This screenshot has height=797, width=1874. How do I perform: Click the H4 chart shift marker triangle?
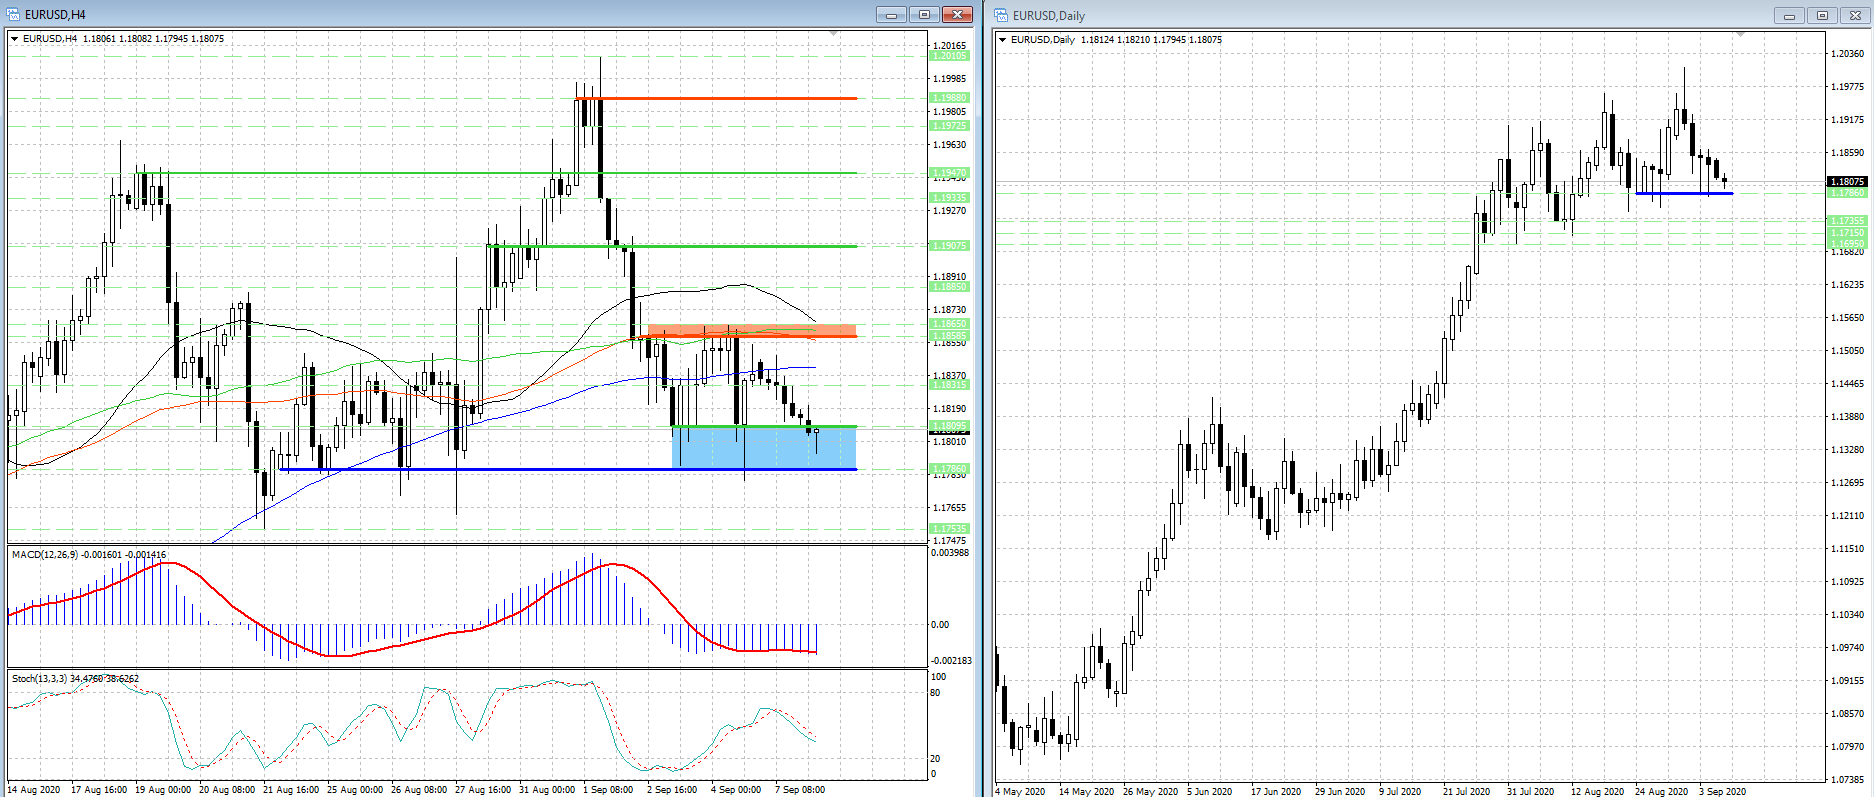[834, 34]
